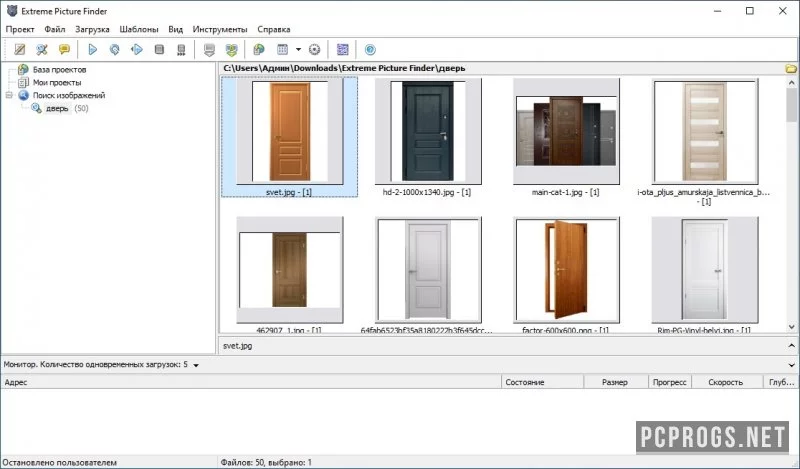Start download with the blue play icon
The height and width of the screenshot is (469, 800).
92,50
